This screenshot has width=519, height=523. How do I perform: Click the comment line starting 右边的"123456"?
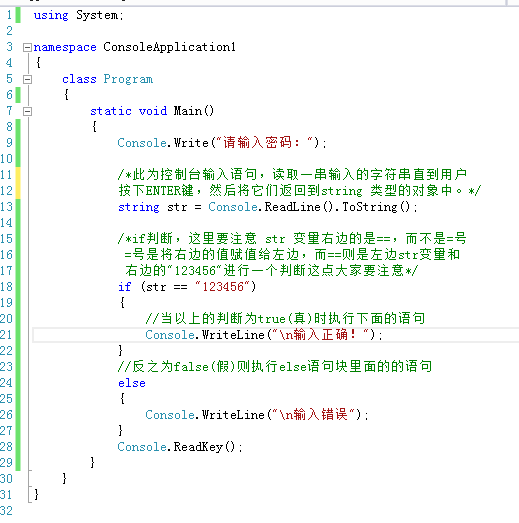[272, 271]
